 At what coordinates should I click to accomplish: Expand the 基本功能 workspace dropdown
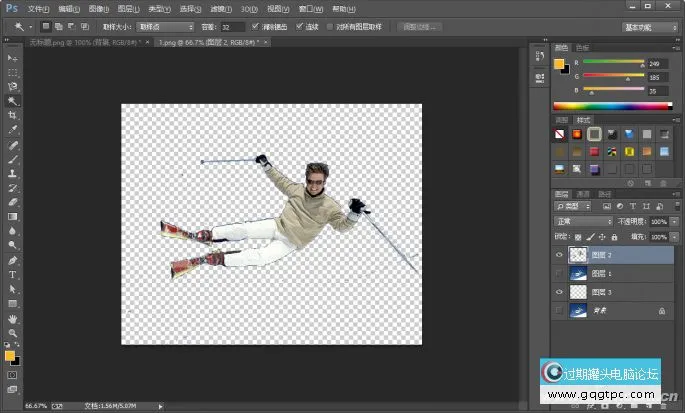tap(647, 27)
